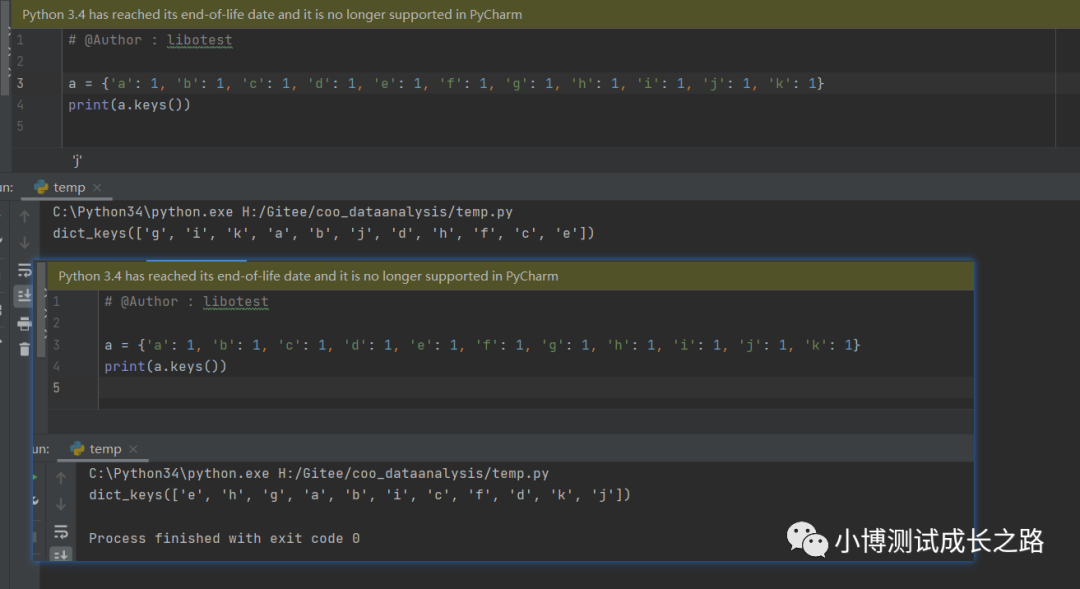Click the 'j' breadcrumb below the editor

[77, 161]
